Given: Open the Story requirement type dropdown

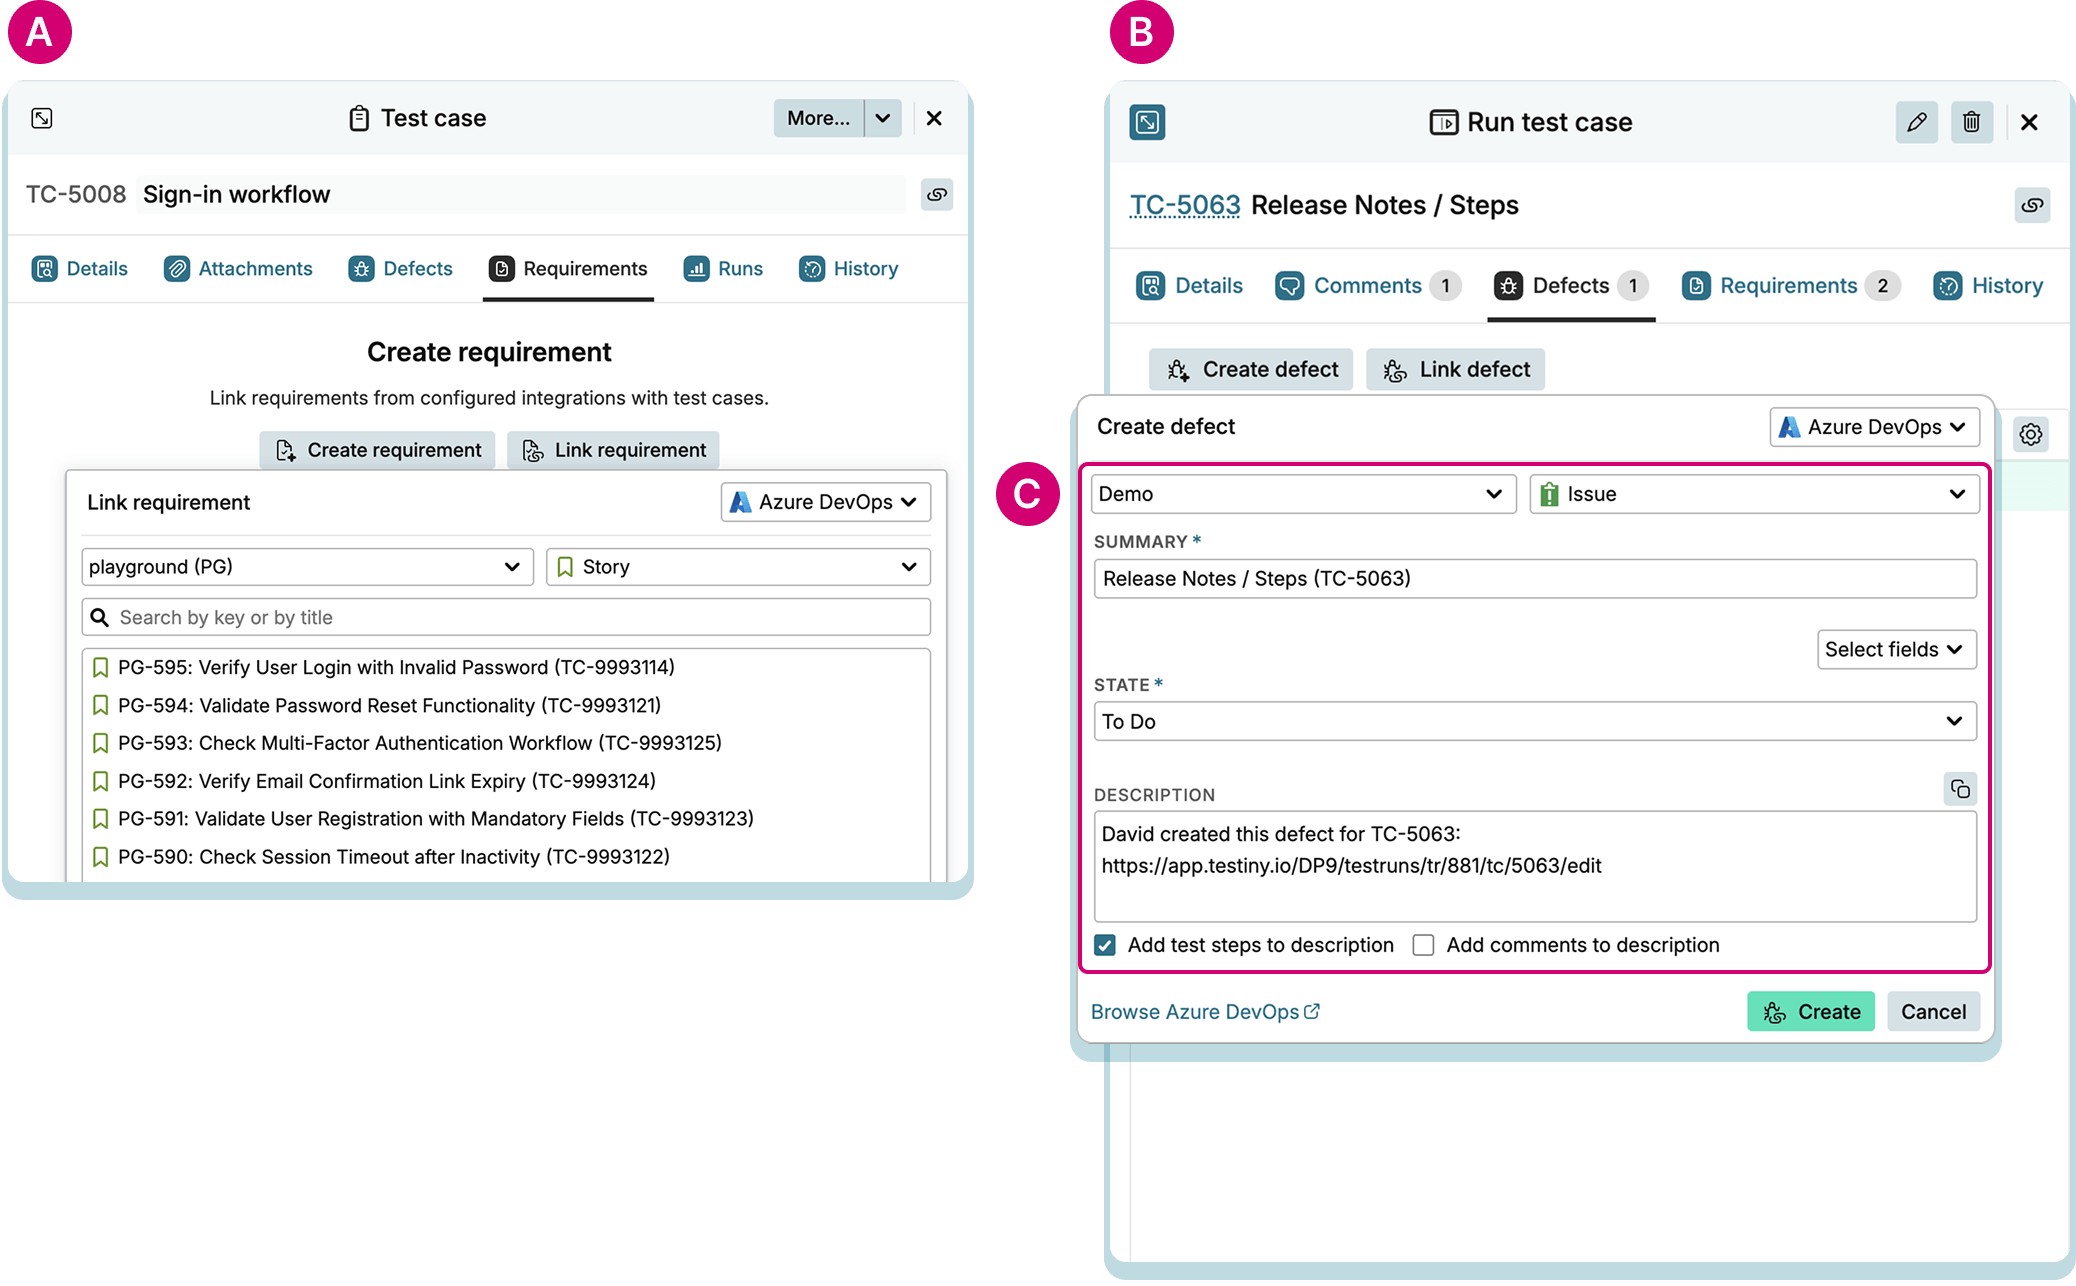Looking at the screenshot, I should 737,566.
